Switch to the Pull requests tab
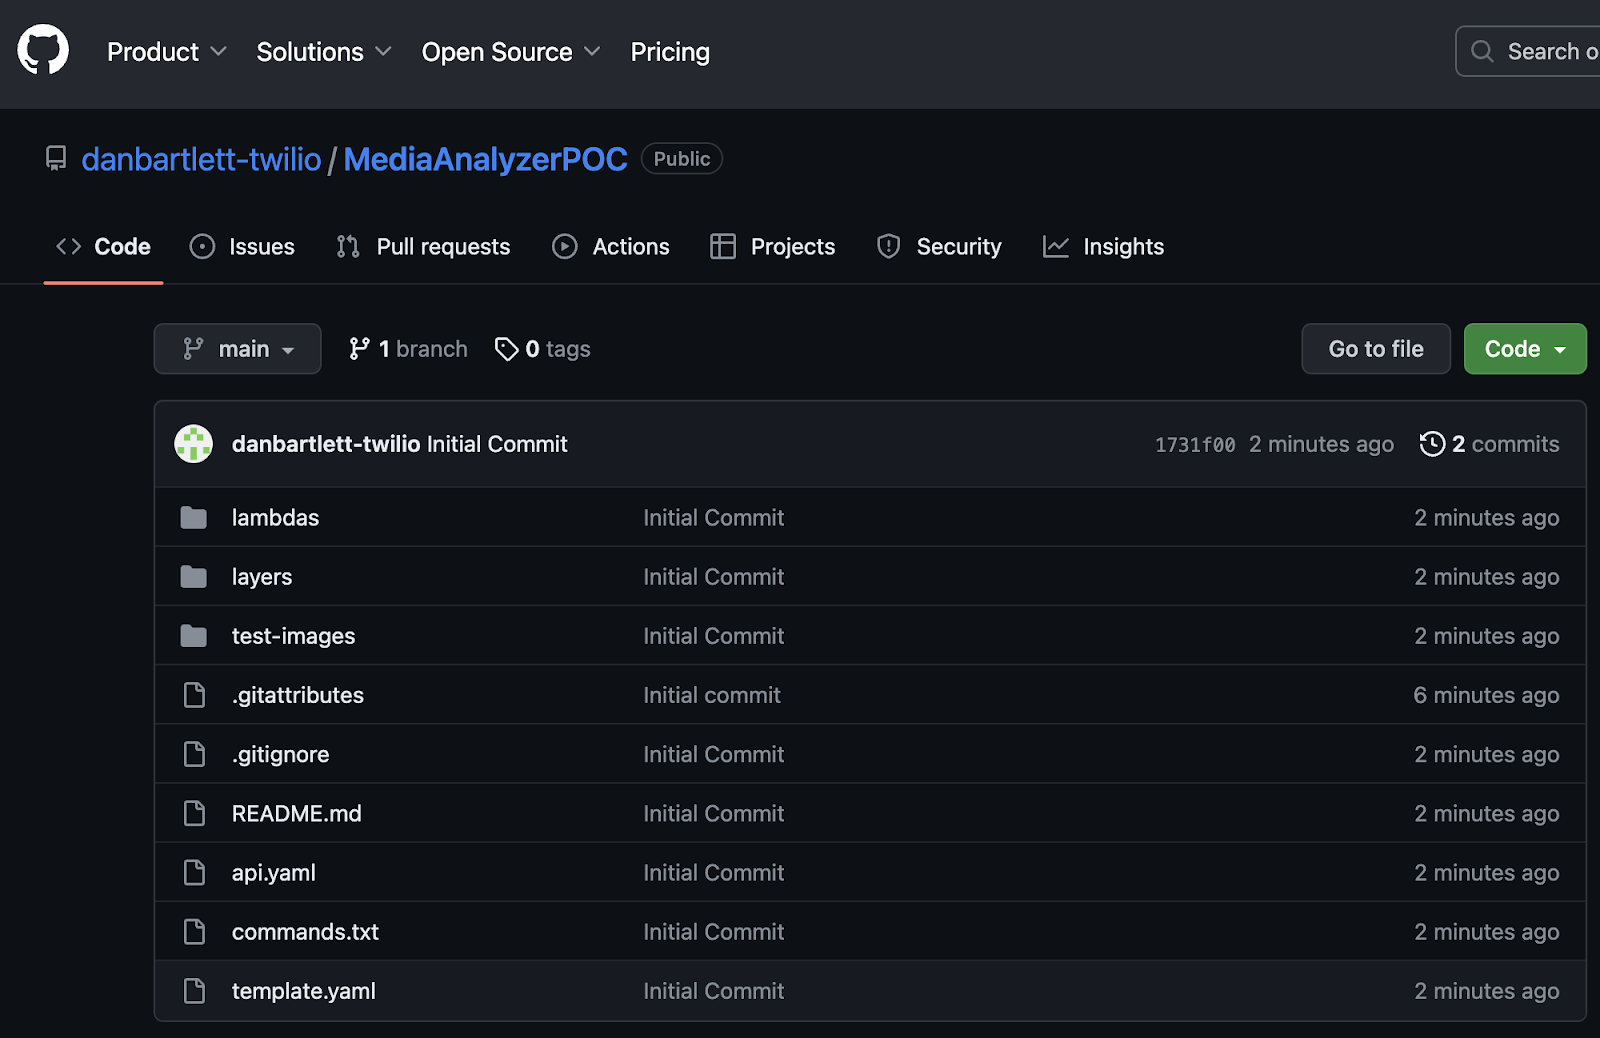 click(423, 246)
